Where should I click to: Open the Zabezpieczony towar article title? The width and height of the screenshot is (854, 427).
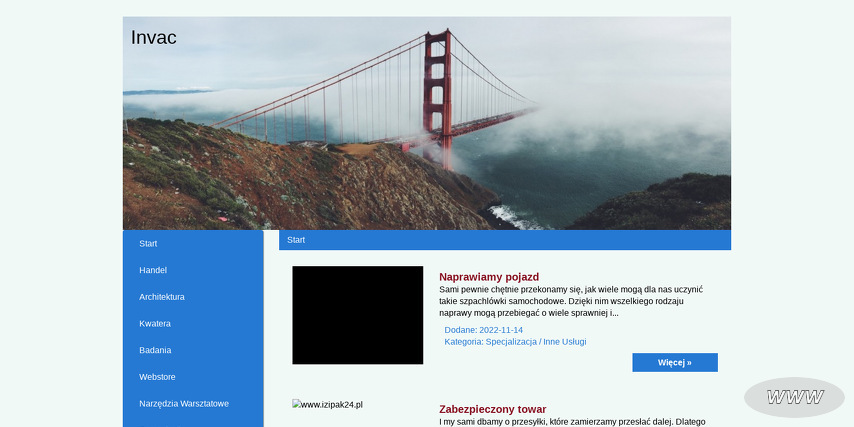(x=492, y=409)
